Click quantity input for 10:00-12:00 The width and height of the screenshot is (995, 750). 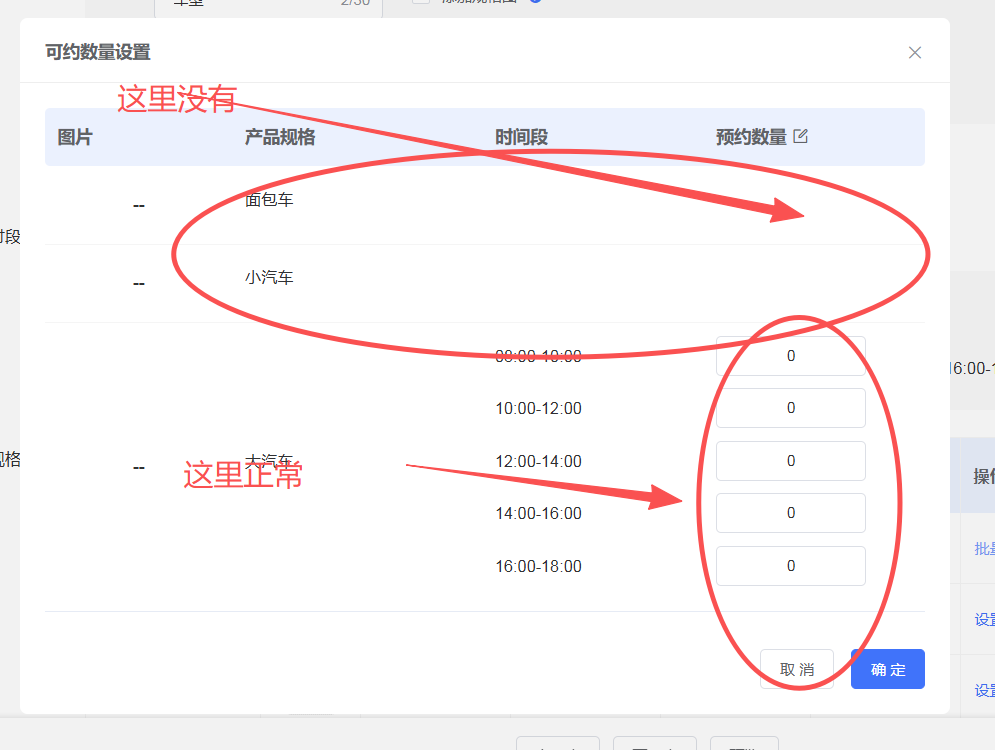791,408
